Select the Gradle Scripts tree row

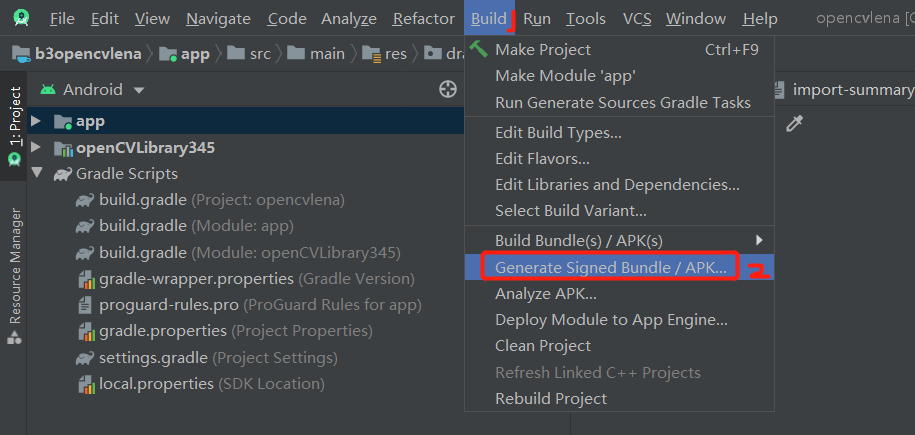click(x=246, y=173)
